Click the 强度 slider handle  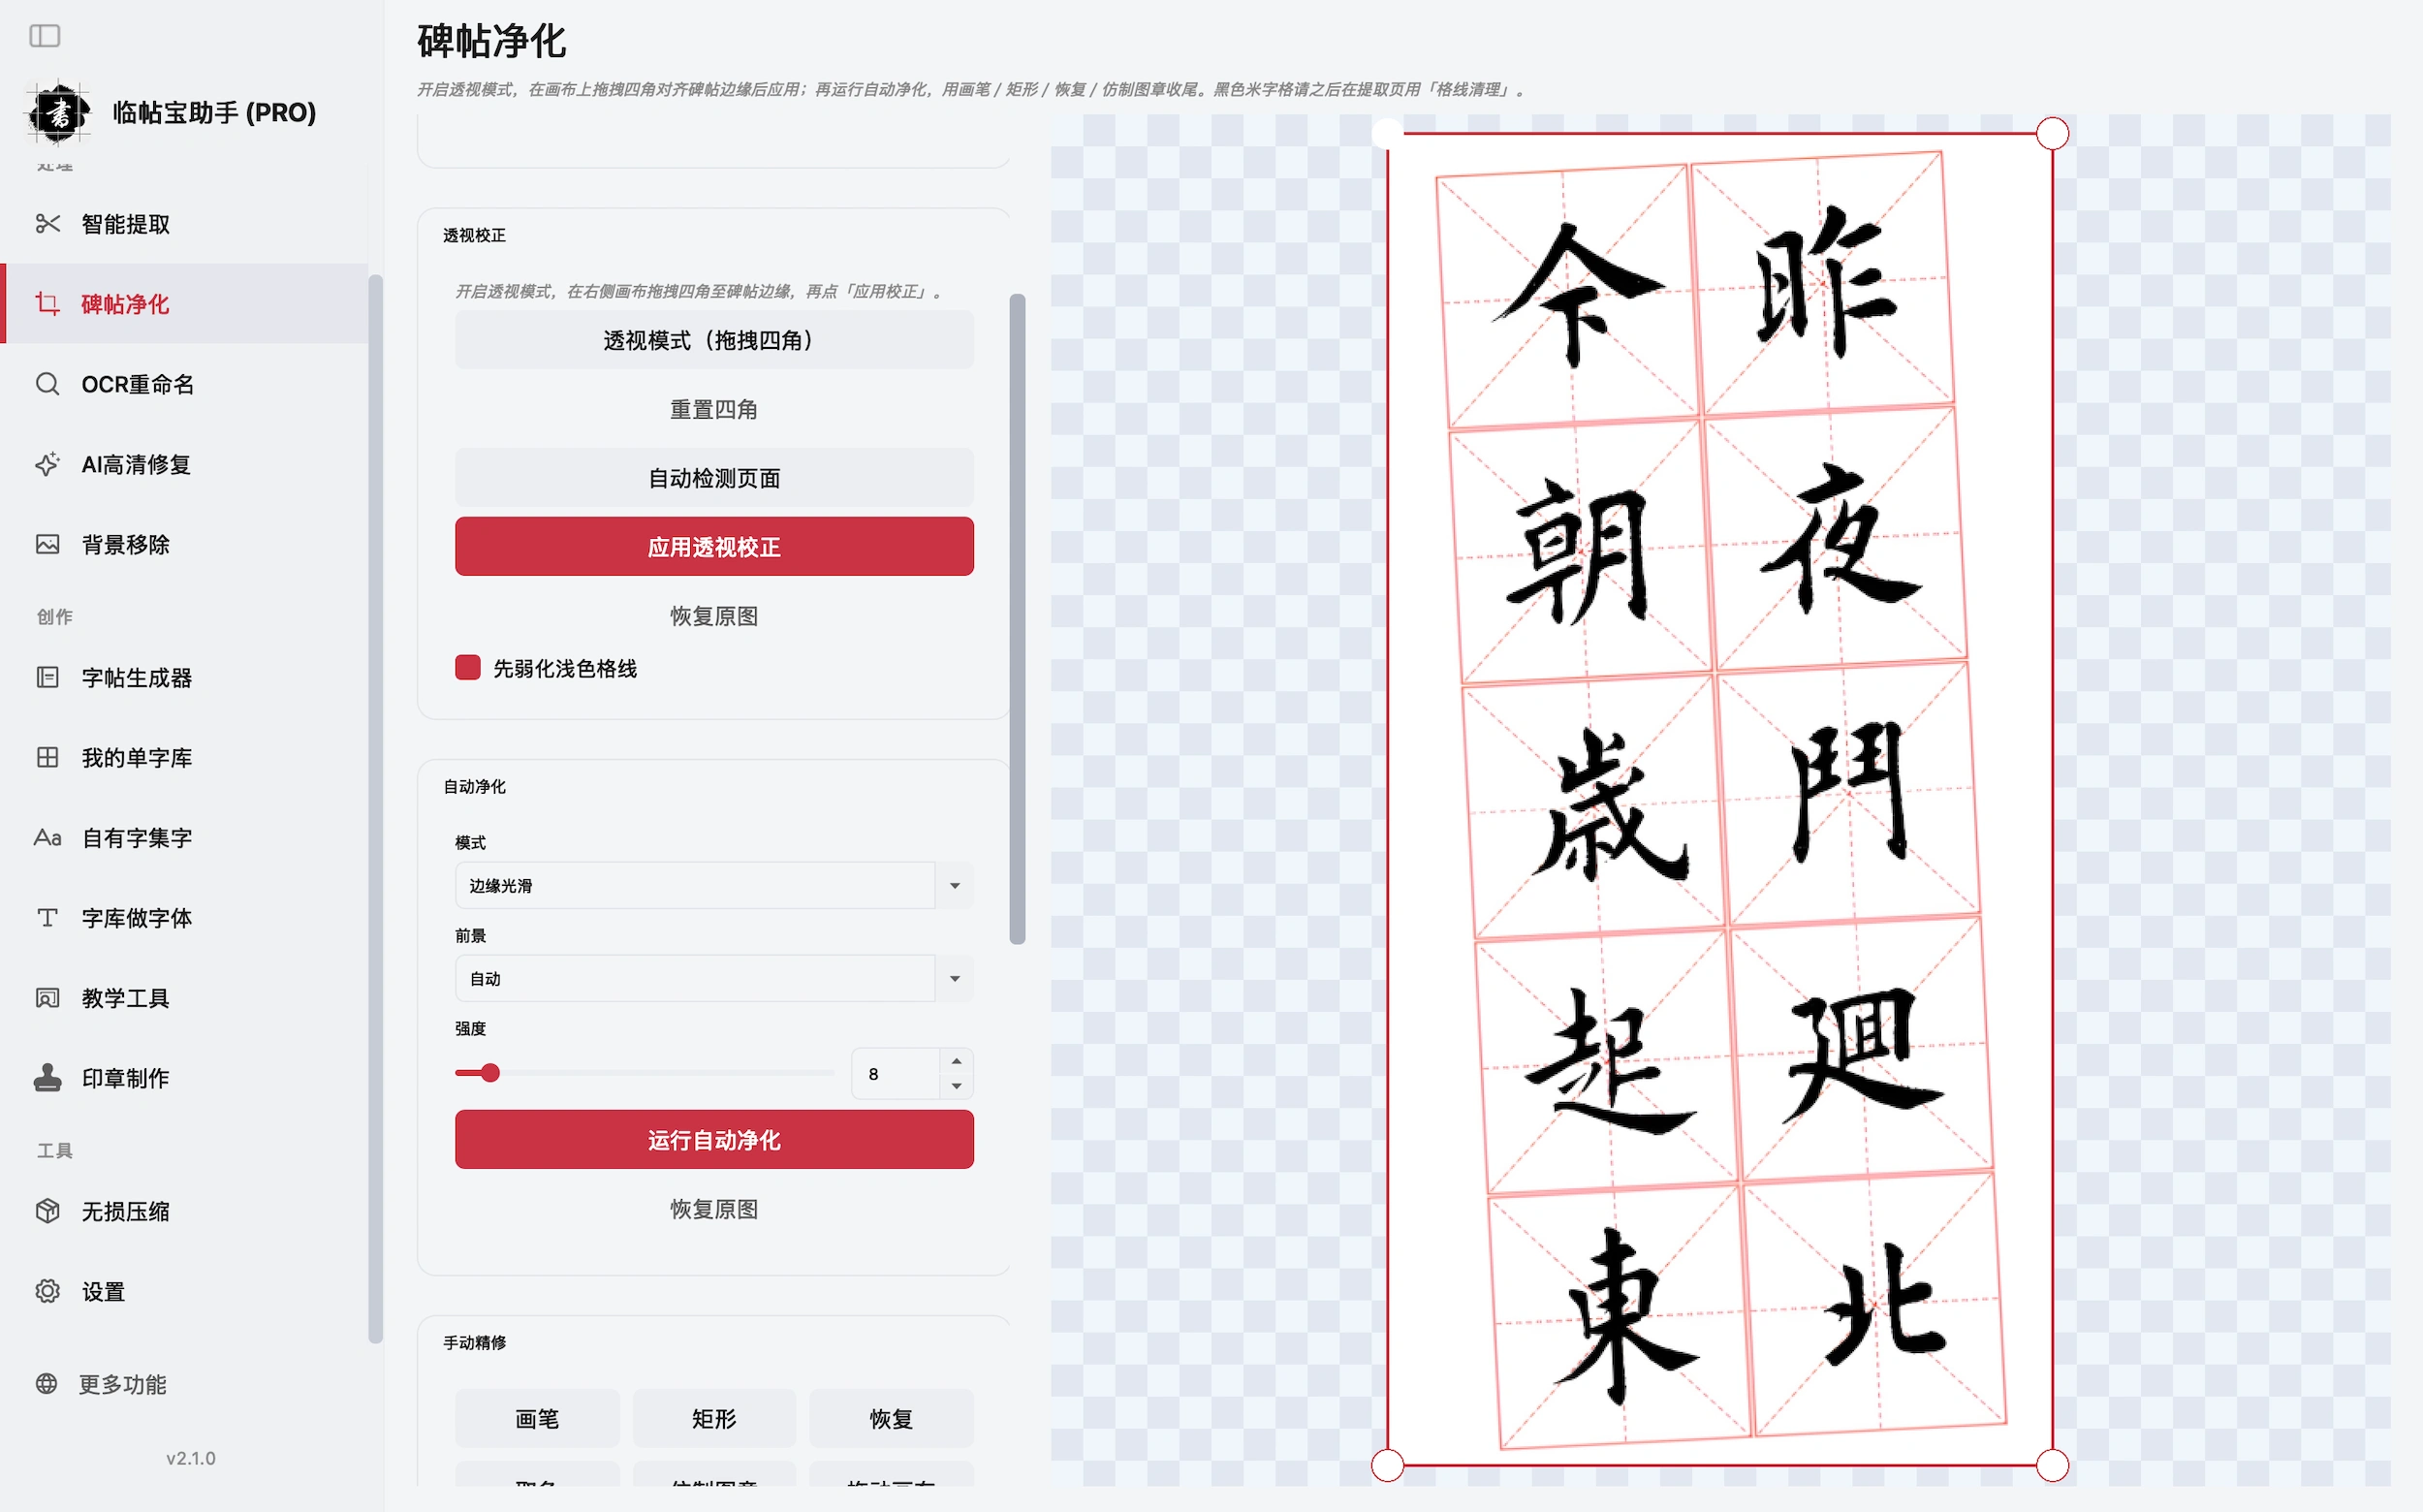coord(490,1073)
